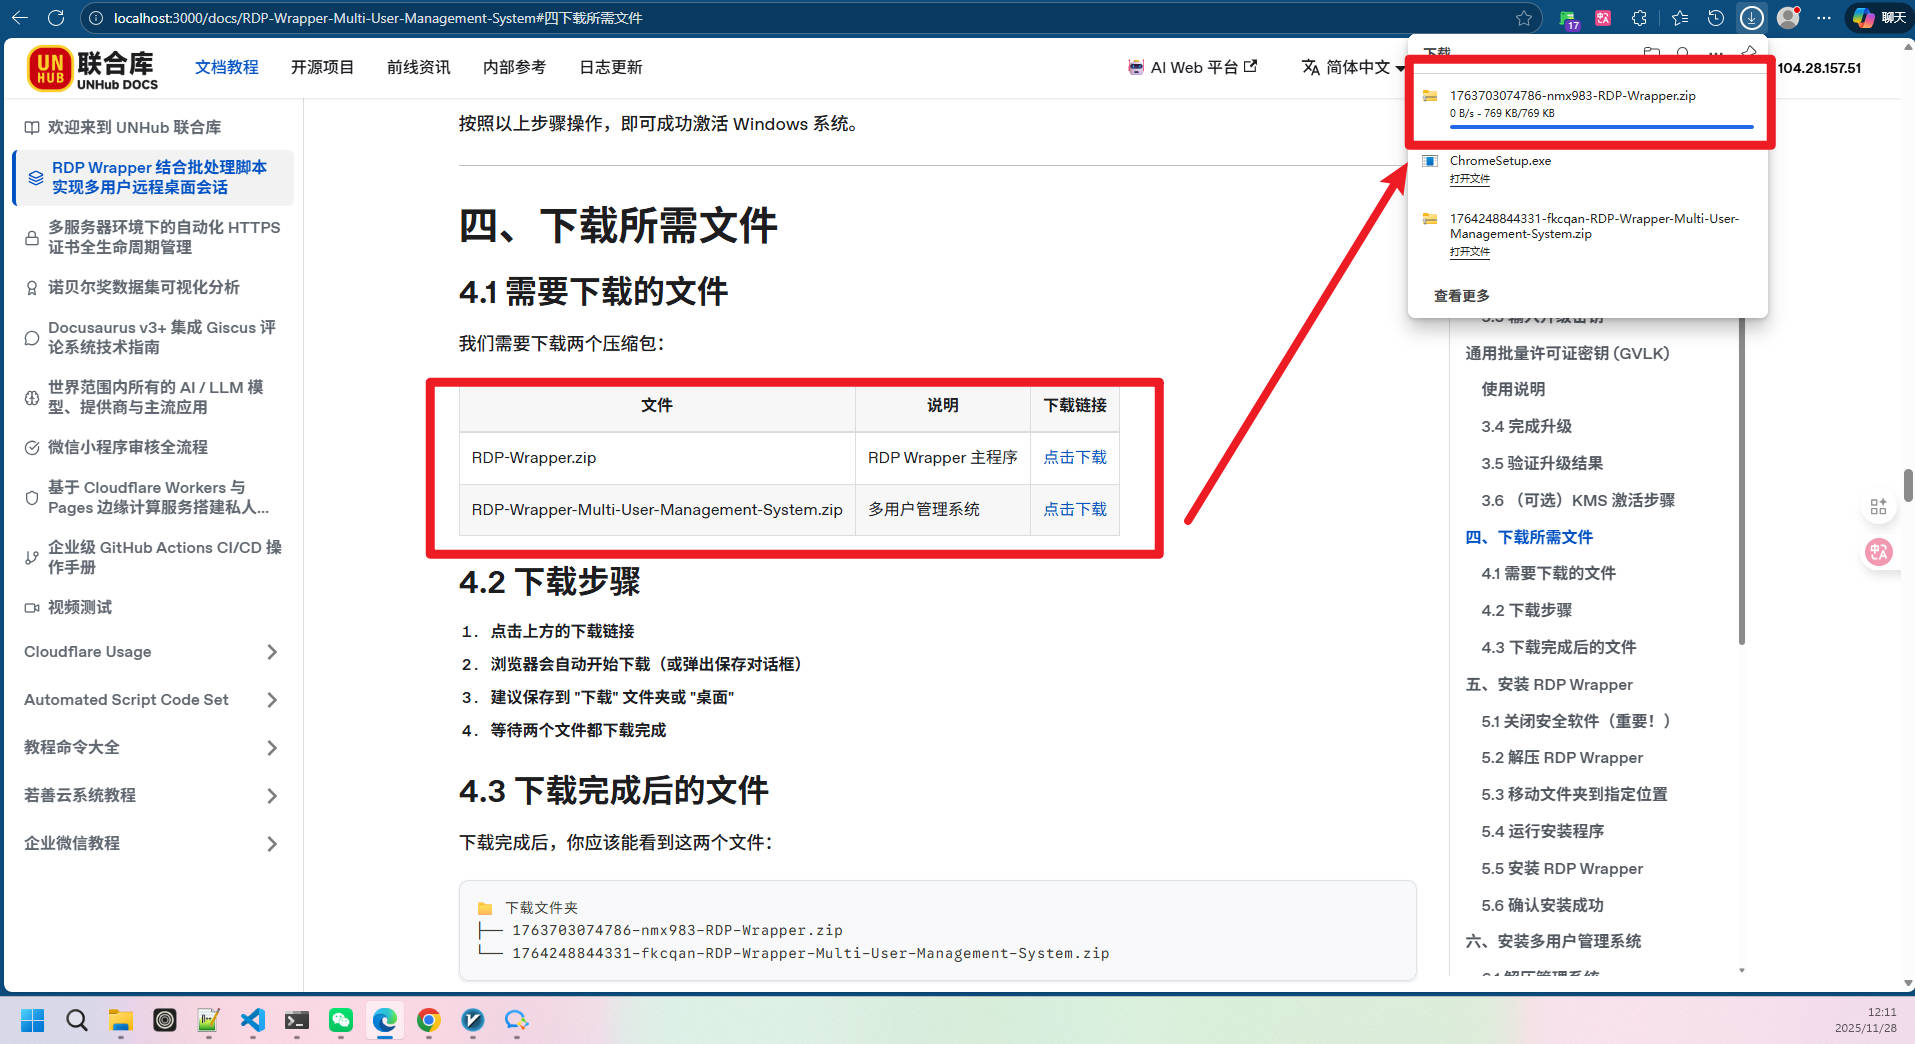Open 诺贝尔奖数据集可视化分析 in sidebar
Viewport: 1915px width, 1044px height.
(x=152, y=287)
